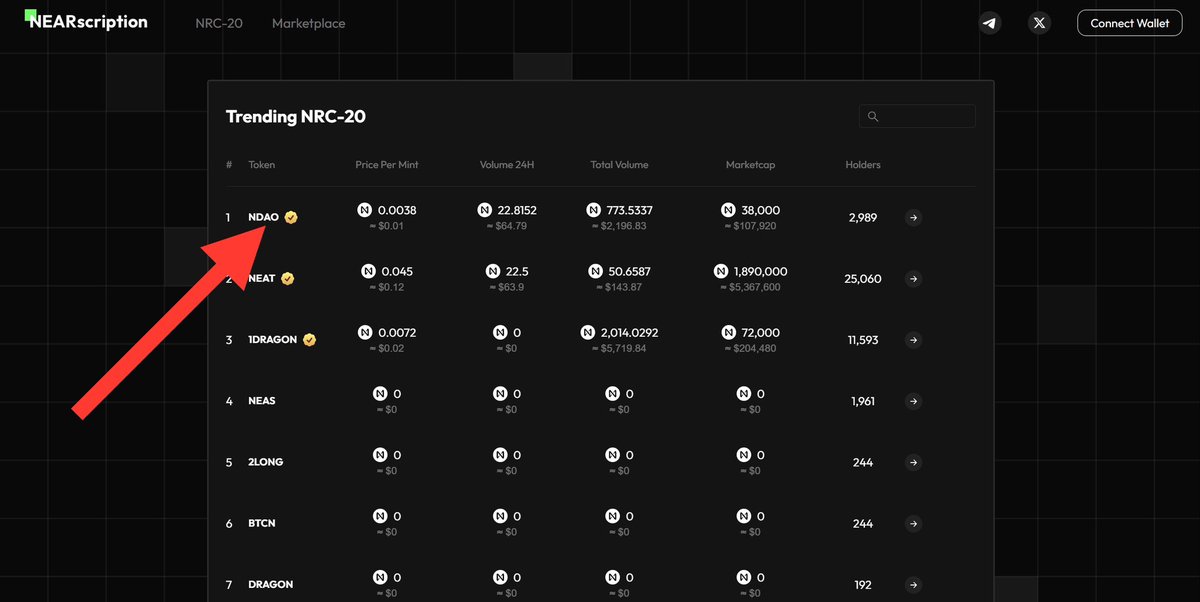Screen dimensions: 1200x602
Task: Click NDAO holders count 2,989
Action: click(863, 217)
